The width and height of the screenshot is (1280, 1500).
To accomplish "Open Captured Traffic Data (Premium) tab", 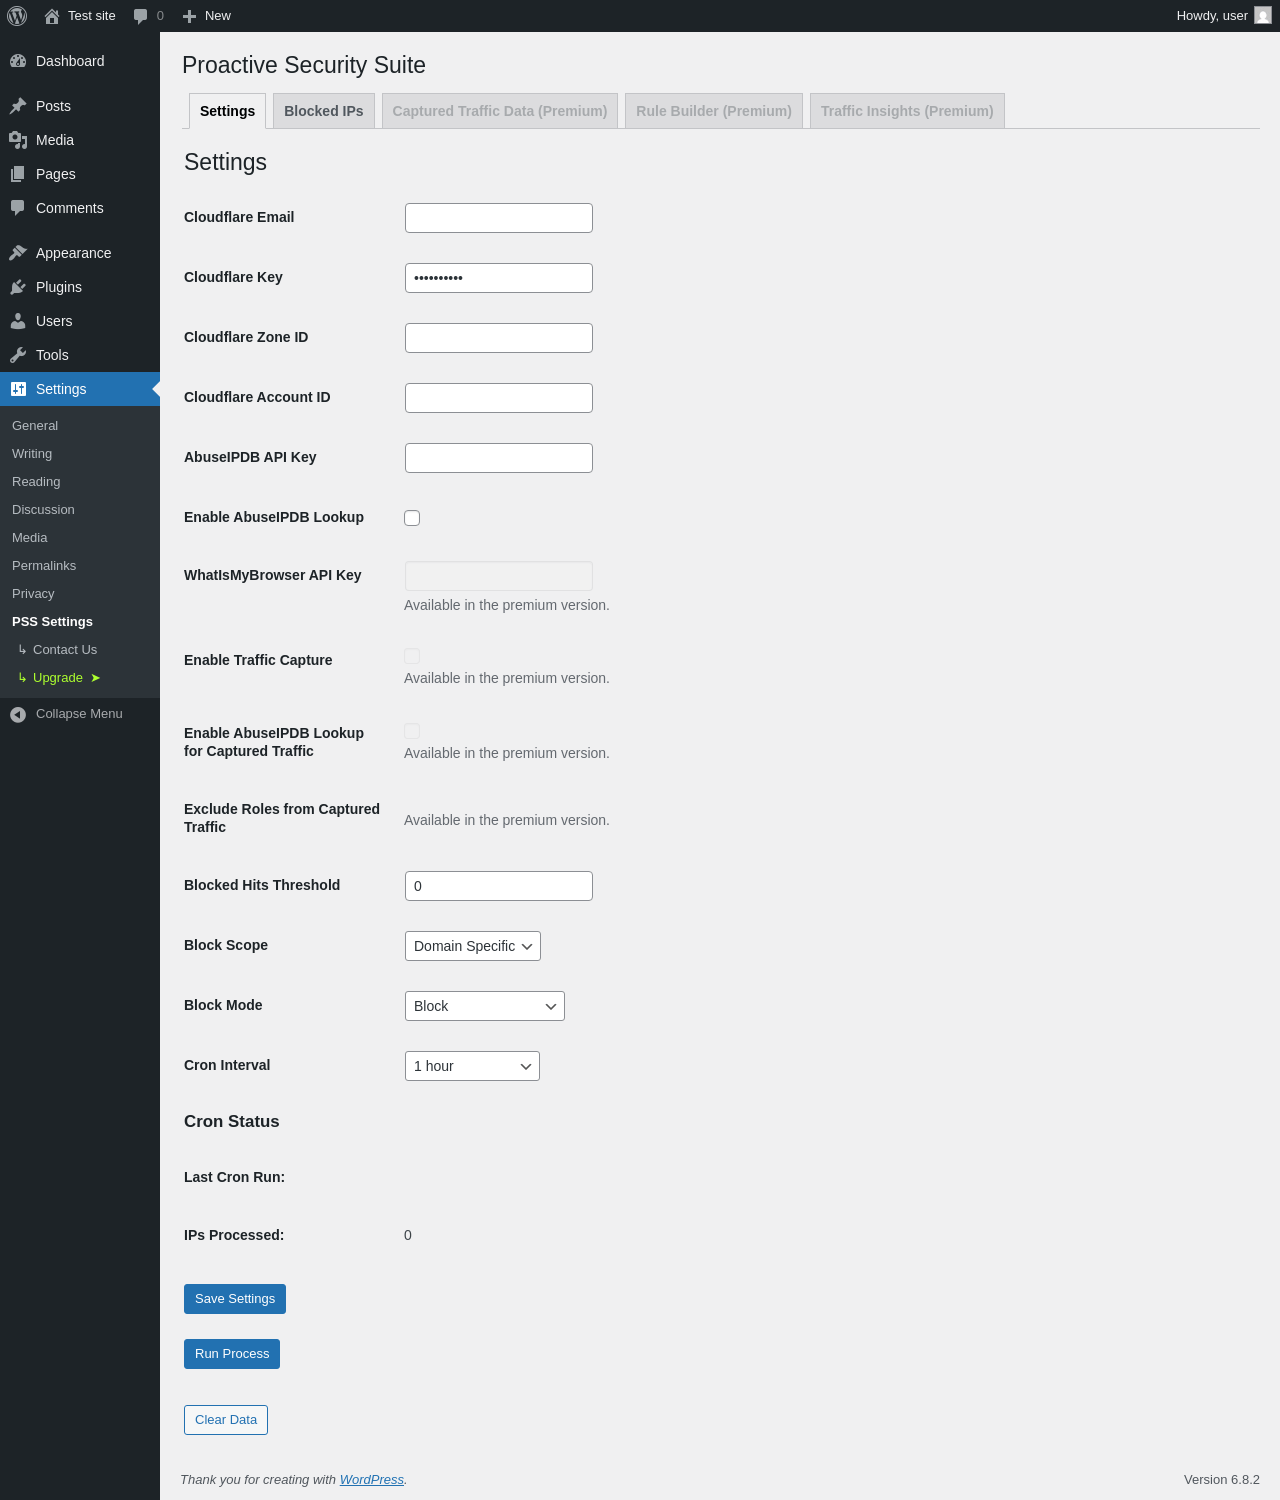I will 500,111.
